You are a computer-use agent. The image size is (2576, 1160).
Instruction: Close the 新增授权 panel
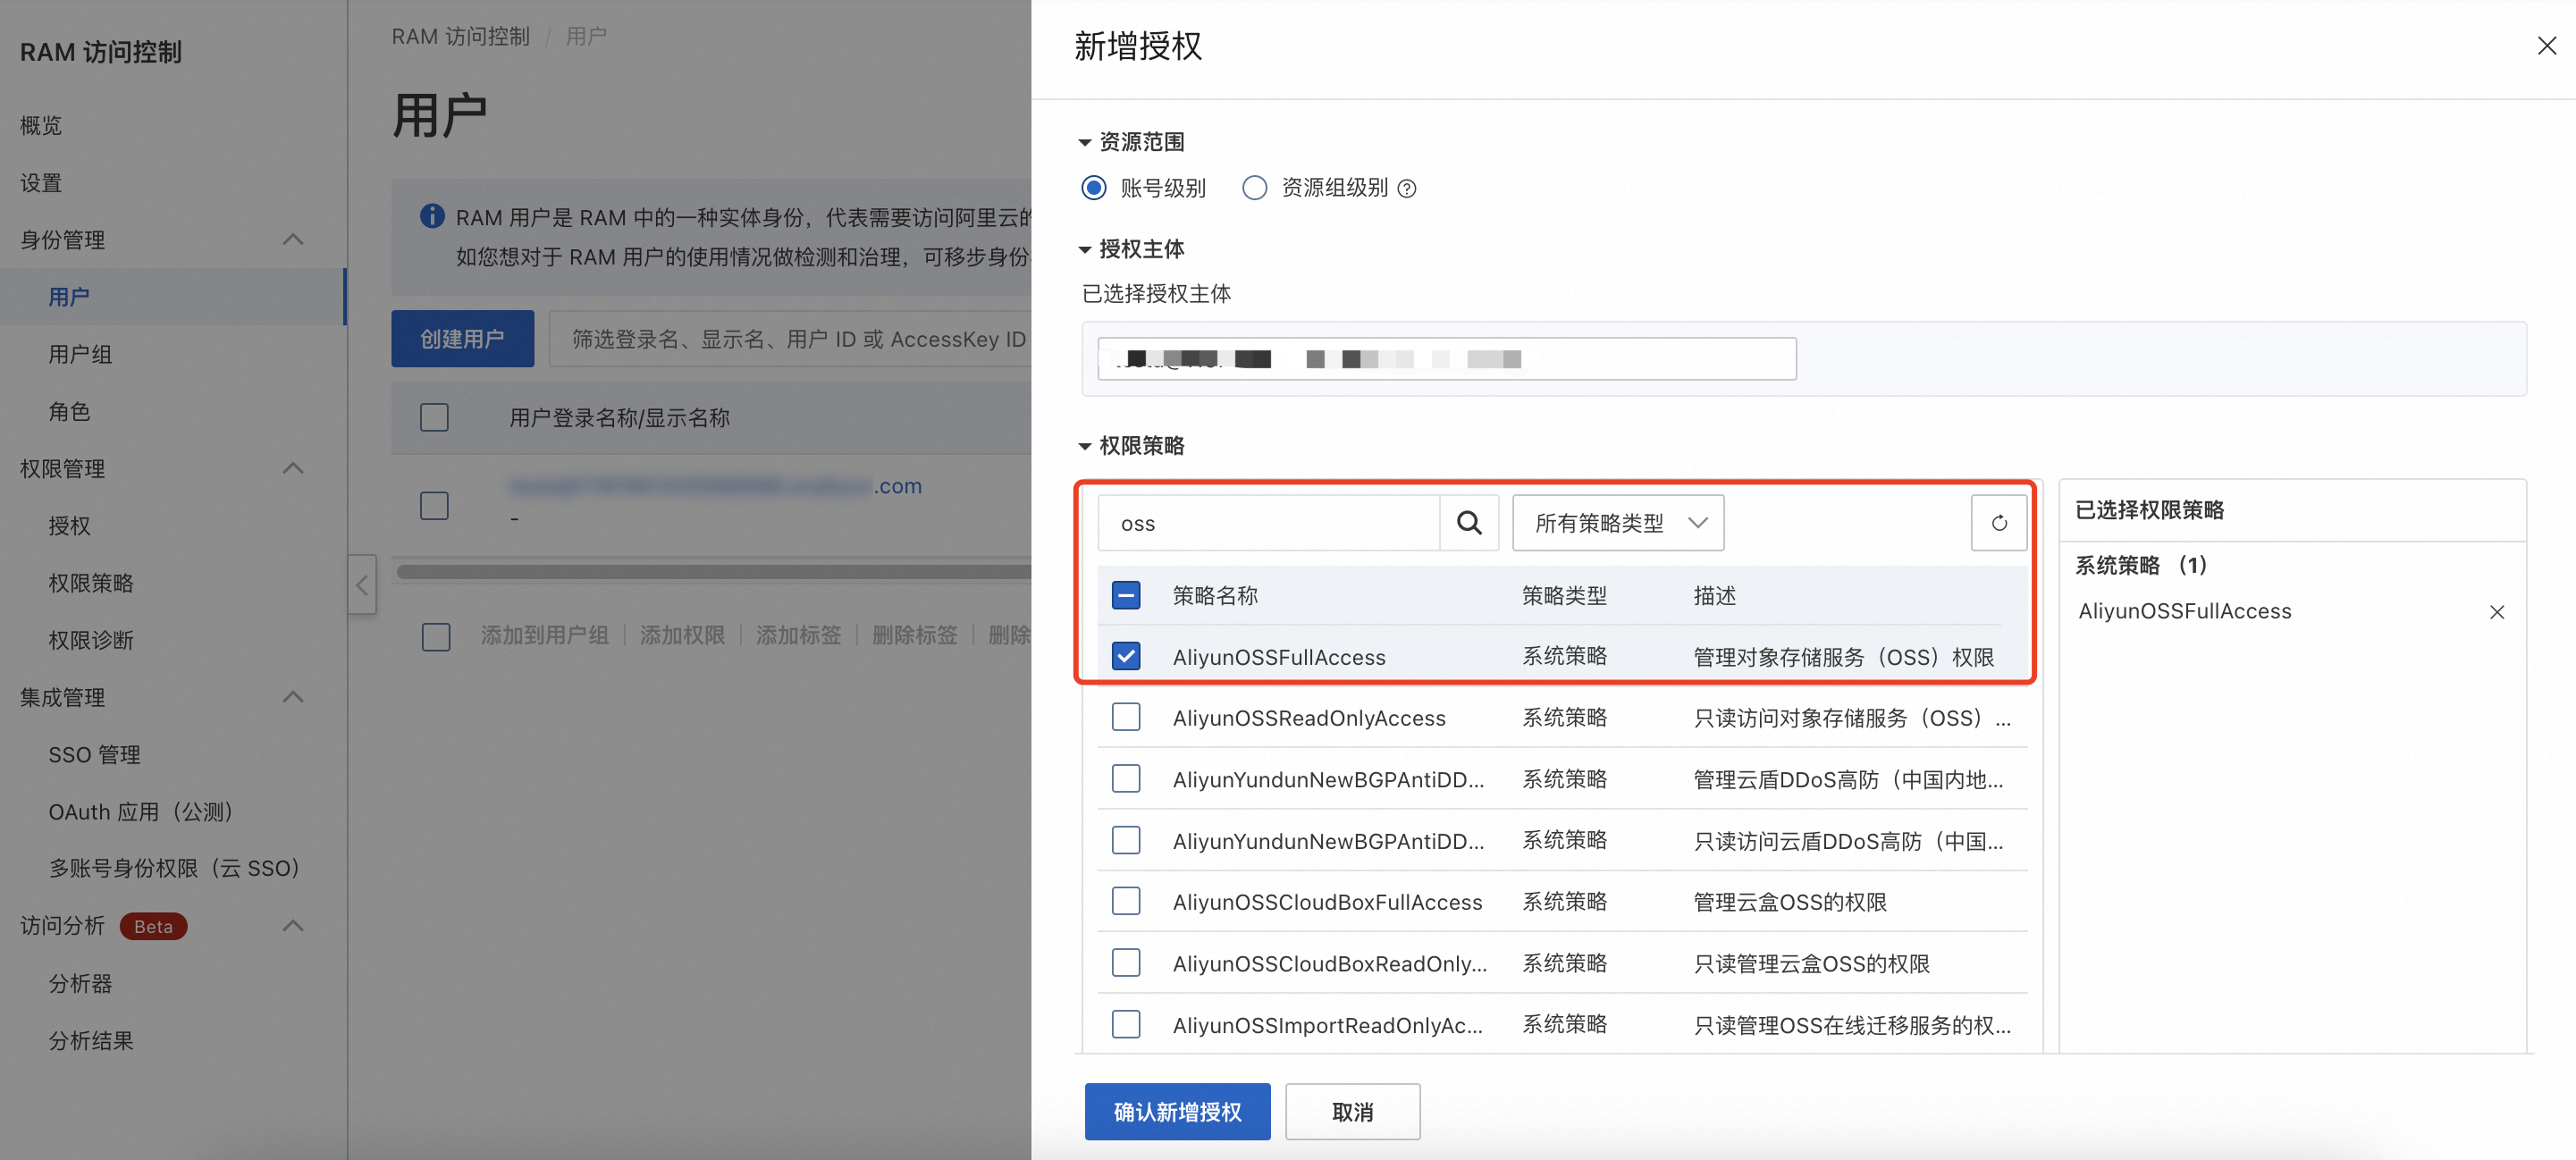[2546, 46]
